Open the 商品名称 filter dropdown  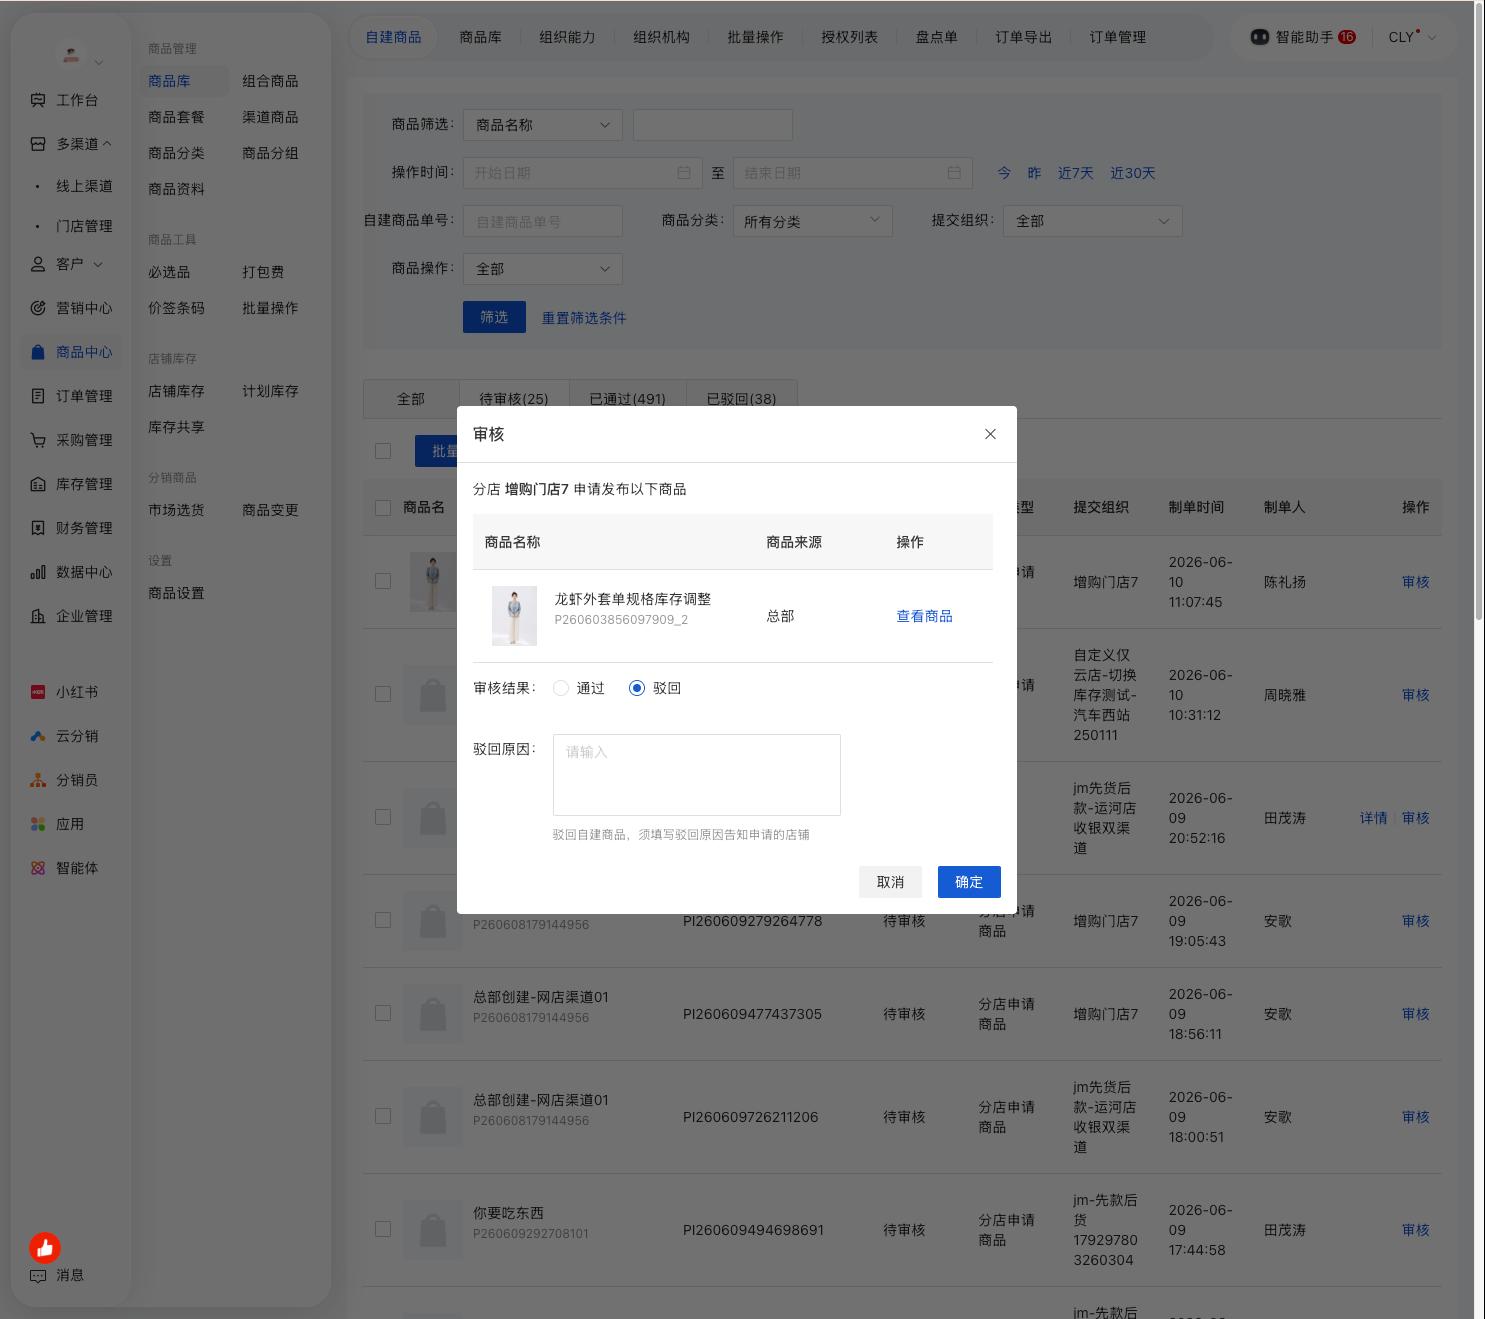543,125
